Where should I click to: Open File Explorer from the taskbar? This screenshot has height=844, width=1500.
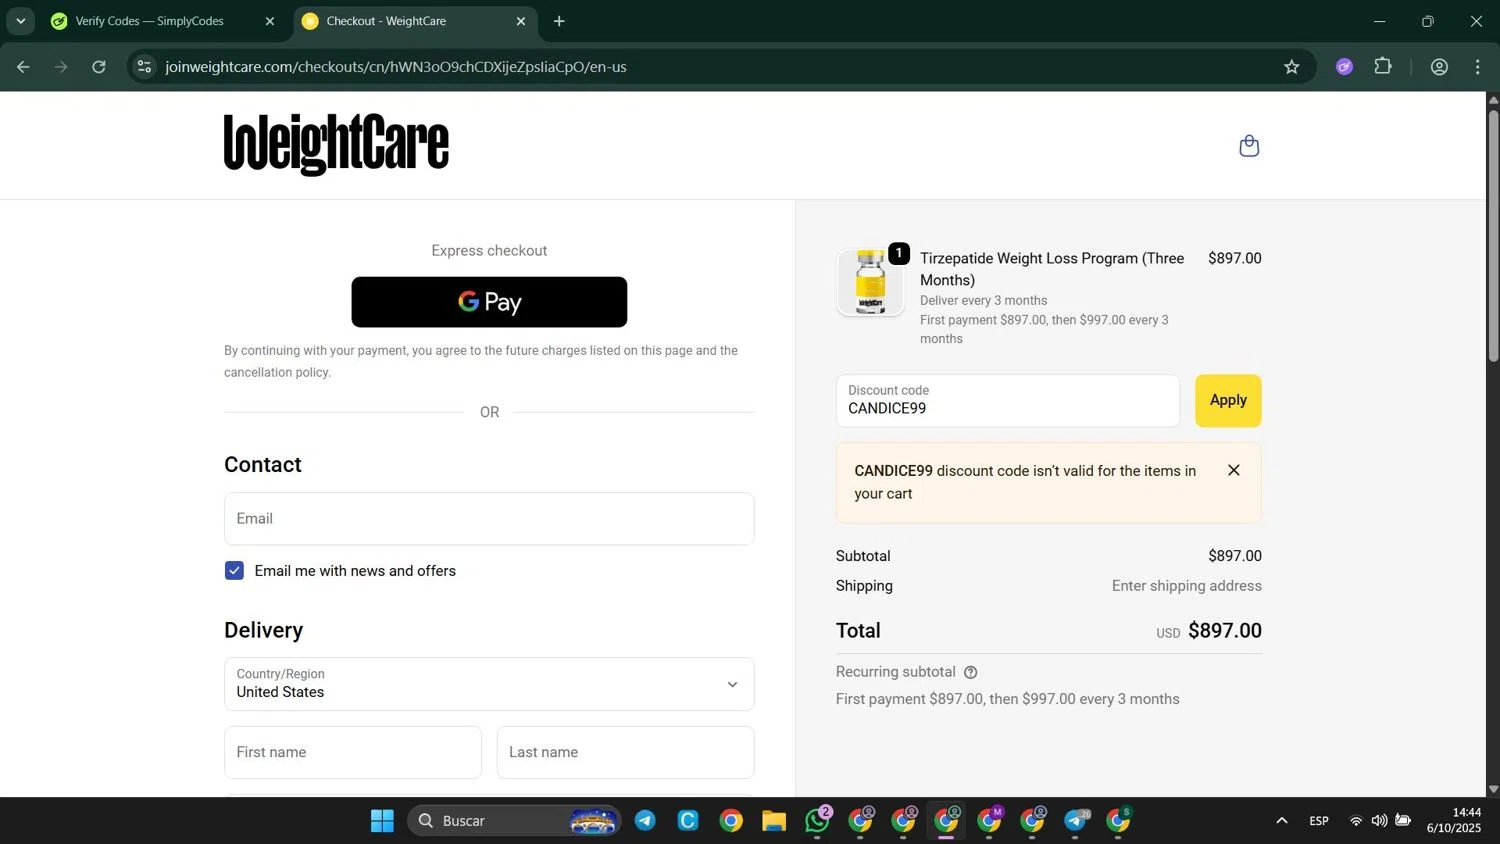tap(774, 821)
